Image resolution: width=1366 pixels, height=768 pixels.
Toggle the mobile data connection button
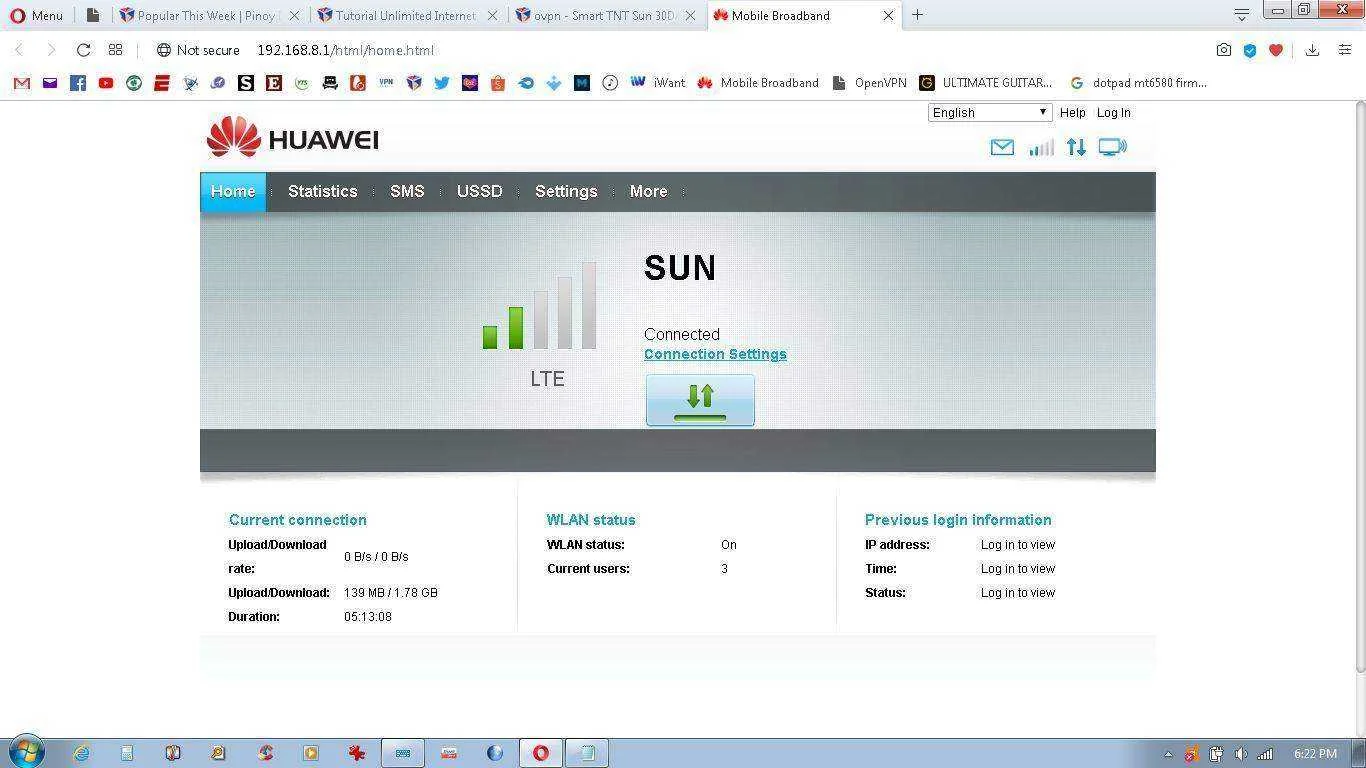coord(700,400)
